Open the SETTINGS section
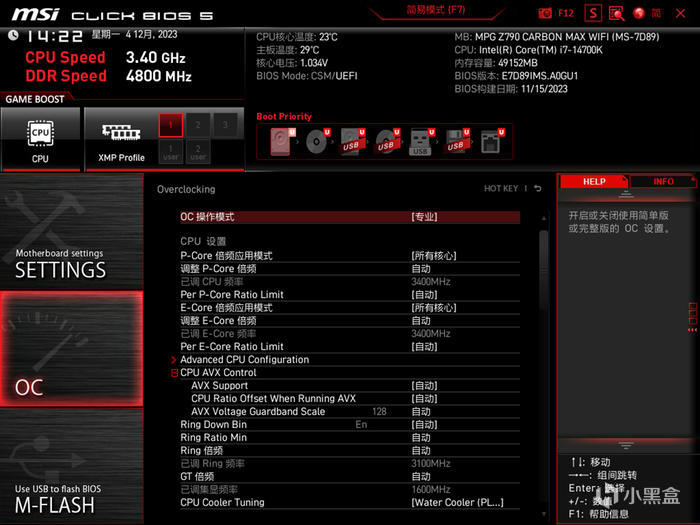This screenshot has height=525, width=700. coord(71,231)
